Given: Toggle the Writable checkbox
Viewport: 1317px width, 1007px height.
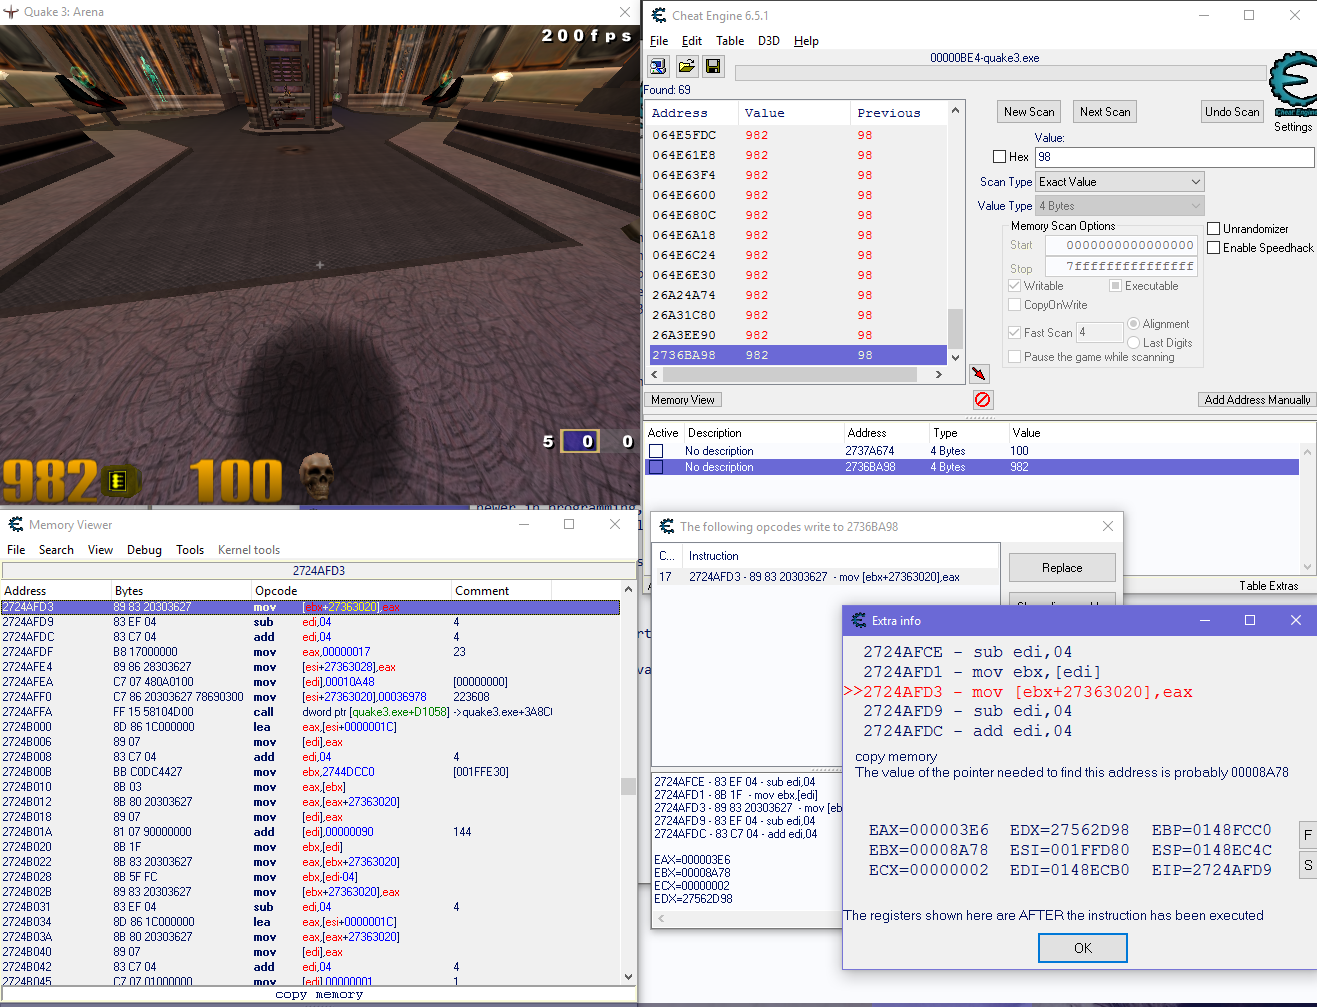Looking at the screenshot, I should tap(1014, 286).
